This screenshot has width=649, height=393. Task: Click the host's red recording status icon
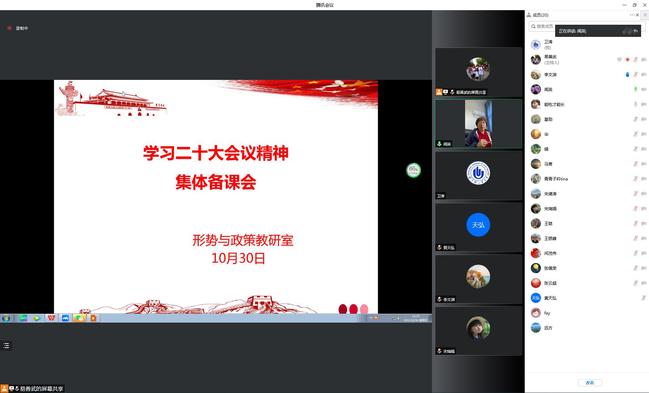tap(627, 60)
